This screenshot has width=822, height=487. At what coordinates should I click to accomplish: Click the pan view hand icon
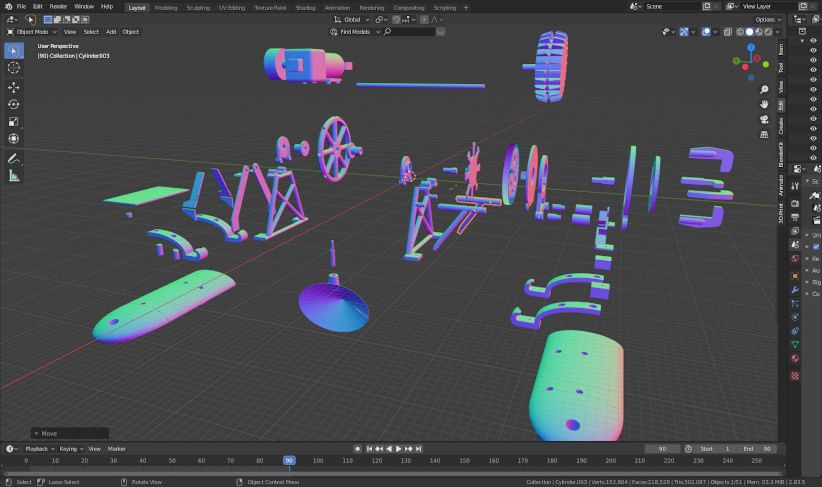point(764,104)
